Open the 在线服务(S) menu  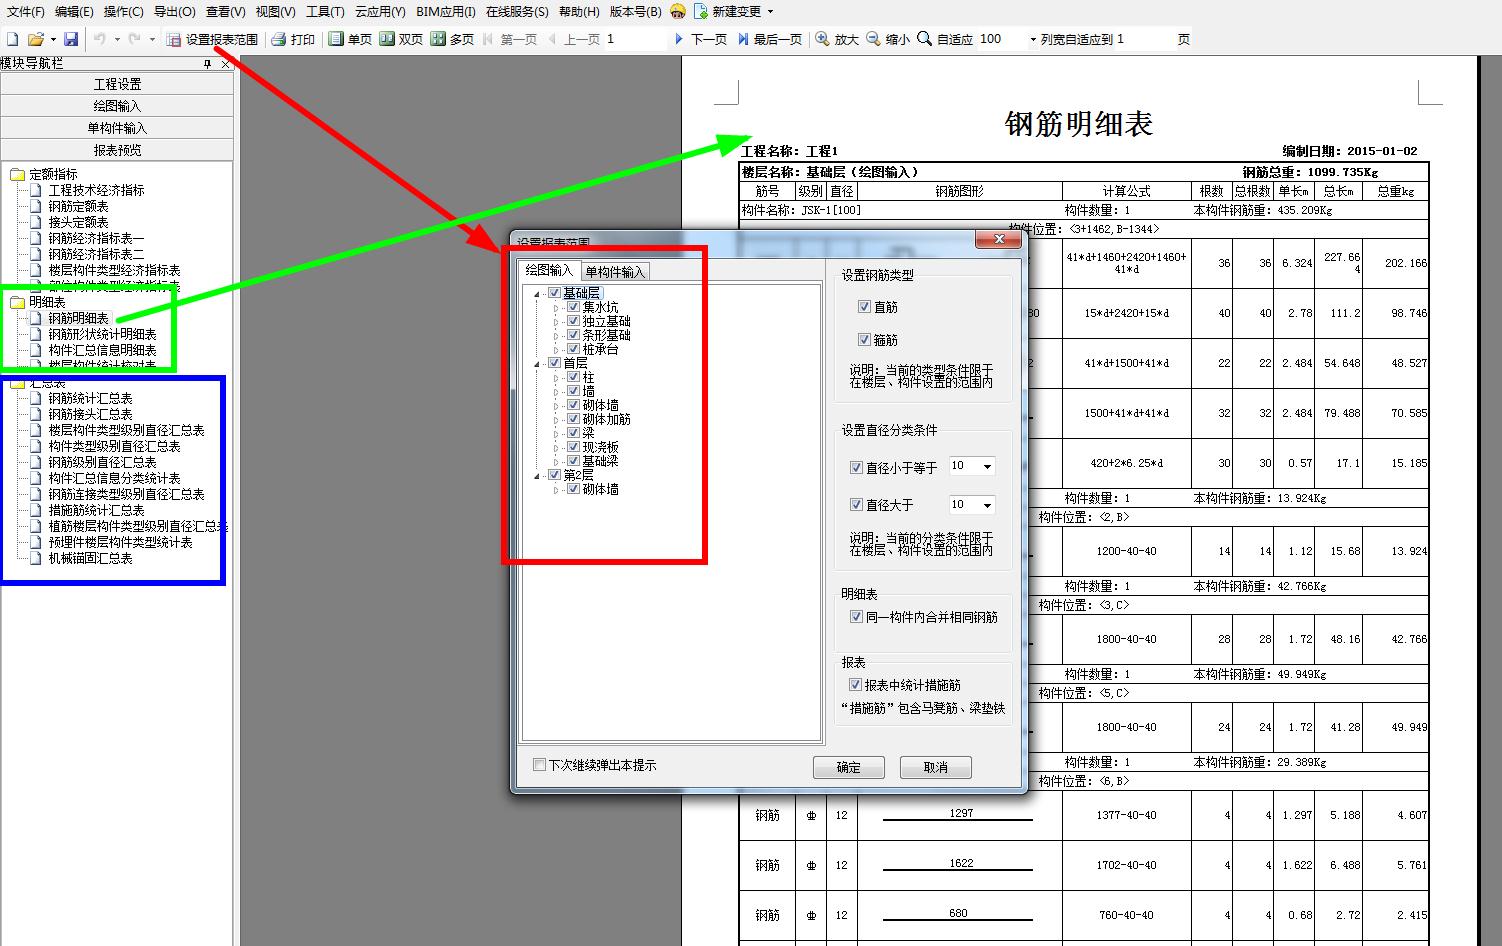click(517, 11)
